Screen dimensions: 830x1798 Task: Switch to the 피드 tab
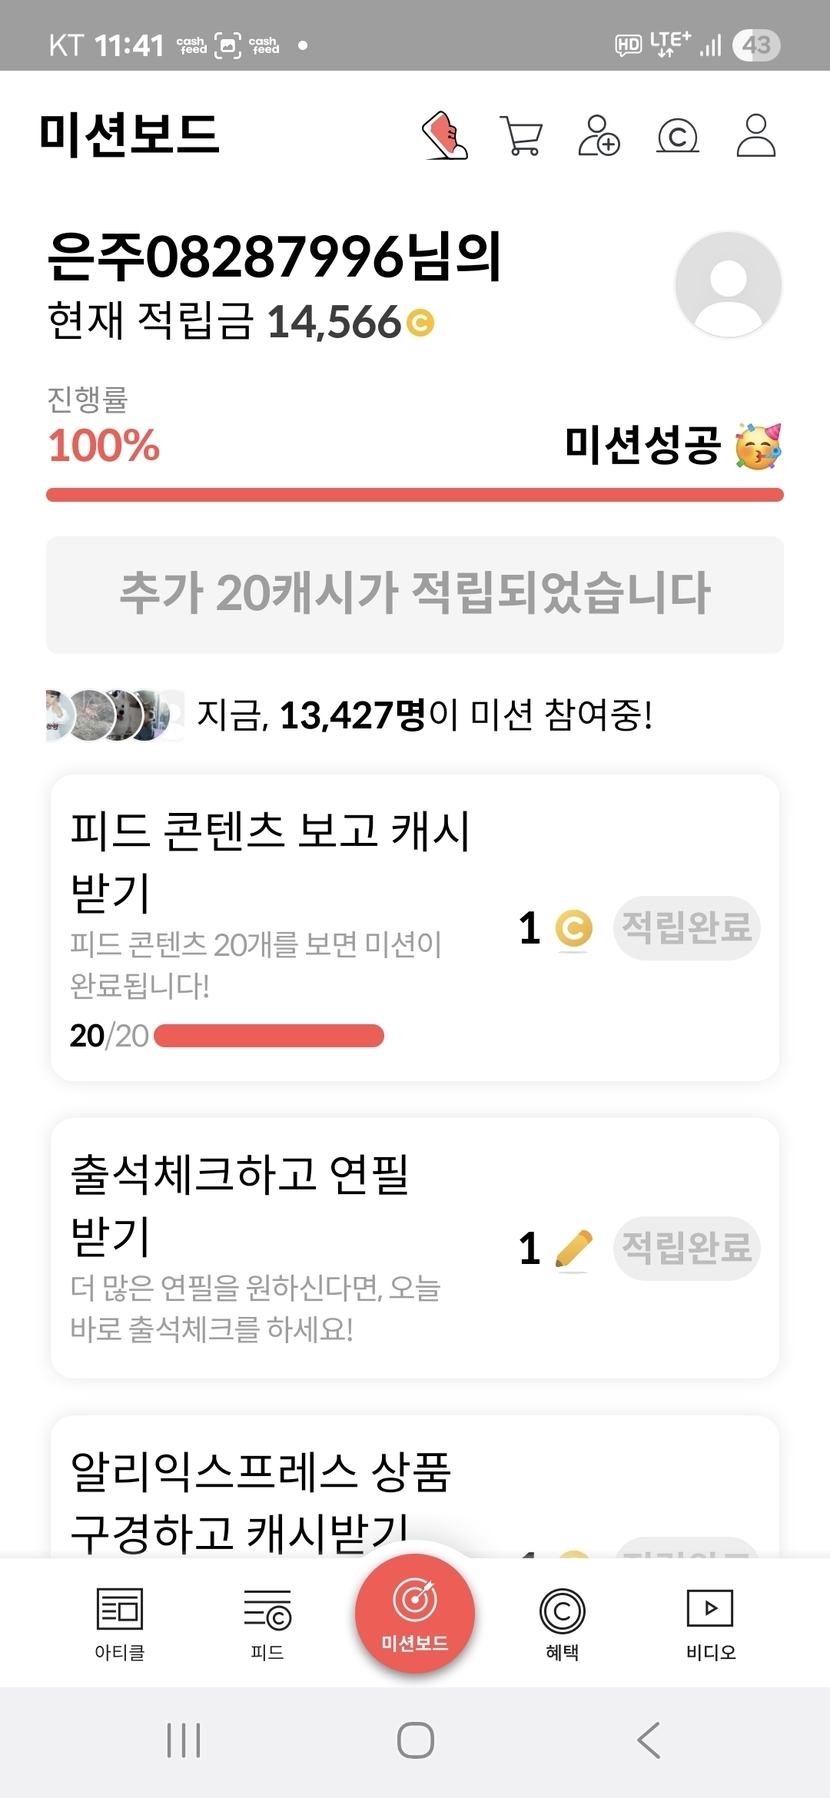click(x=267, y=1622)
